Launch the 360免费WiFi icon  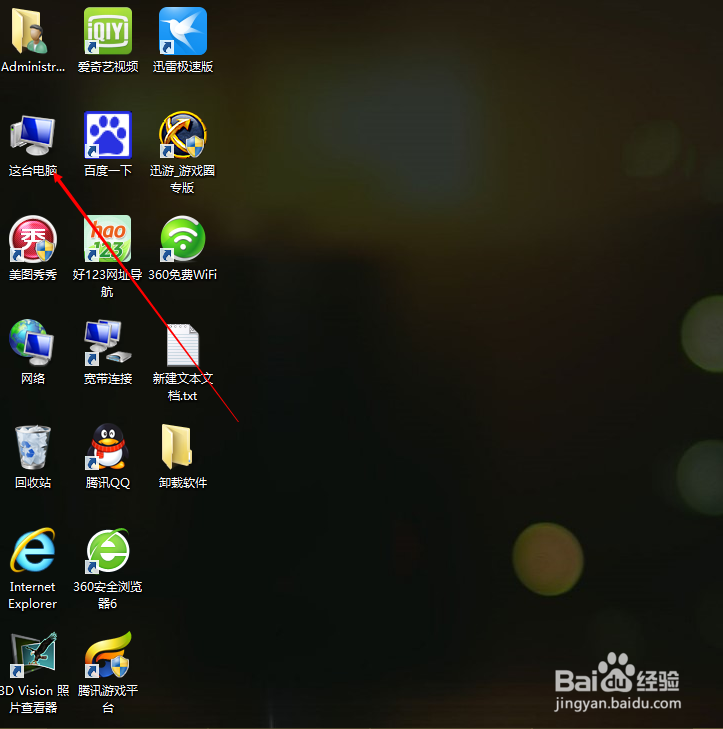tap(183, 239)
